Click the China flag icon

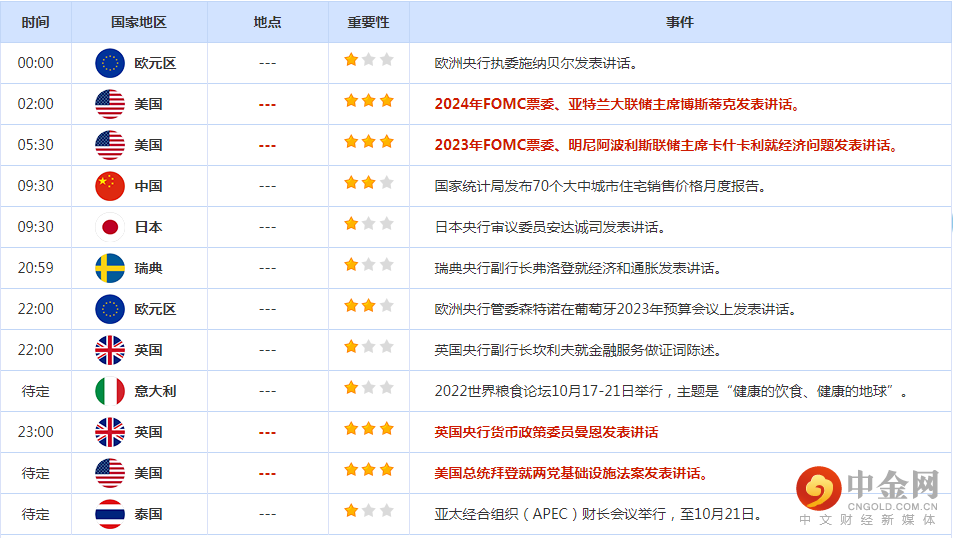point(110,186)
